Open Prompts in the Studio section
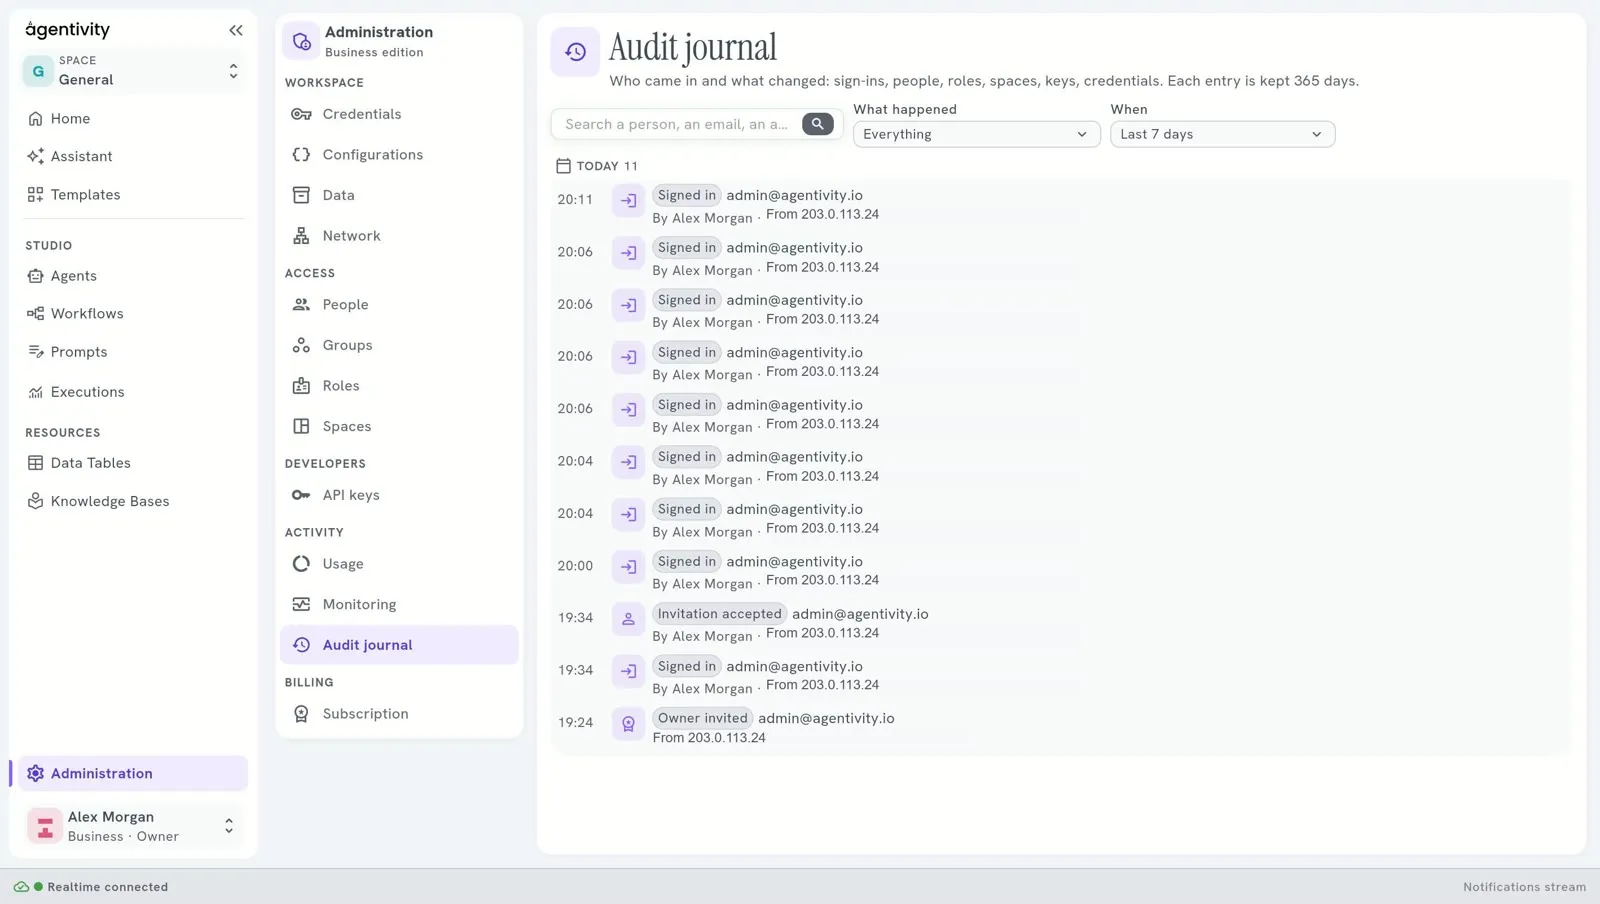Image resolution: width=1600 pixels, height=904 pixels. [133, 352]
